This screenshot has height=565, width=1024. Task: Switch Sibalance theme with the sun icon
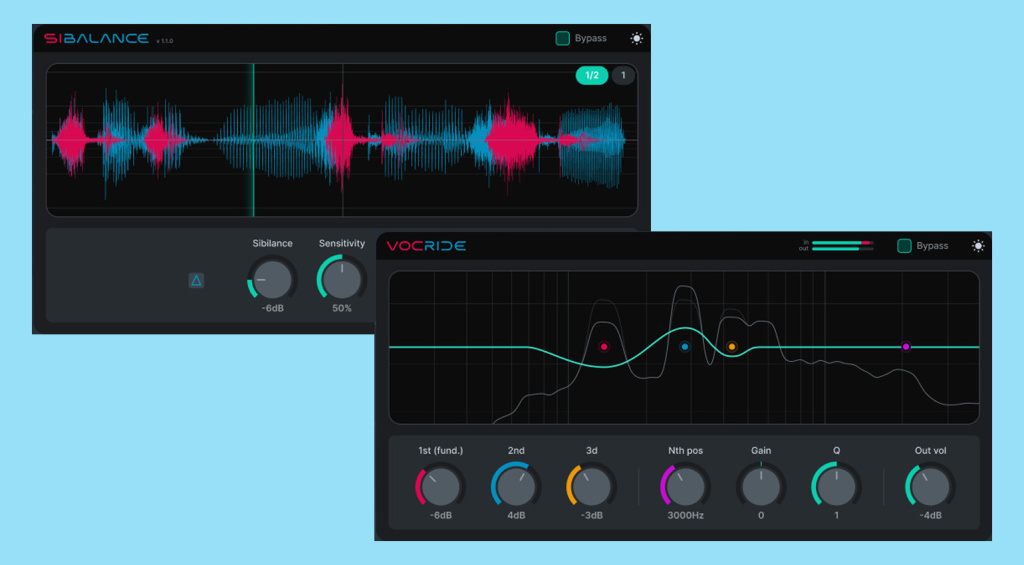click(x=636, y=39)
